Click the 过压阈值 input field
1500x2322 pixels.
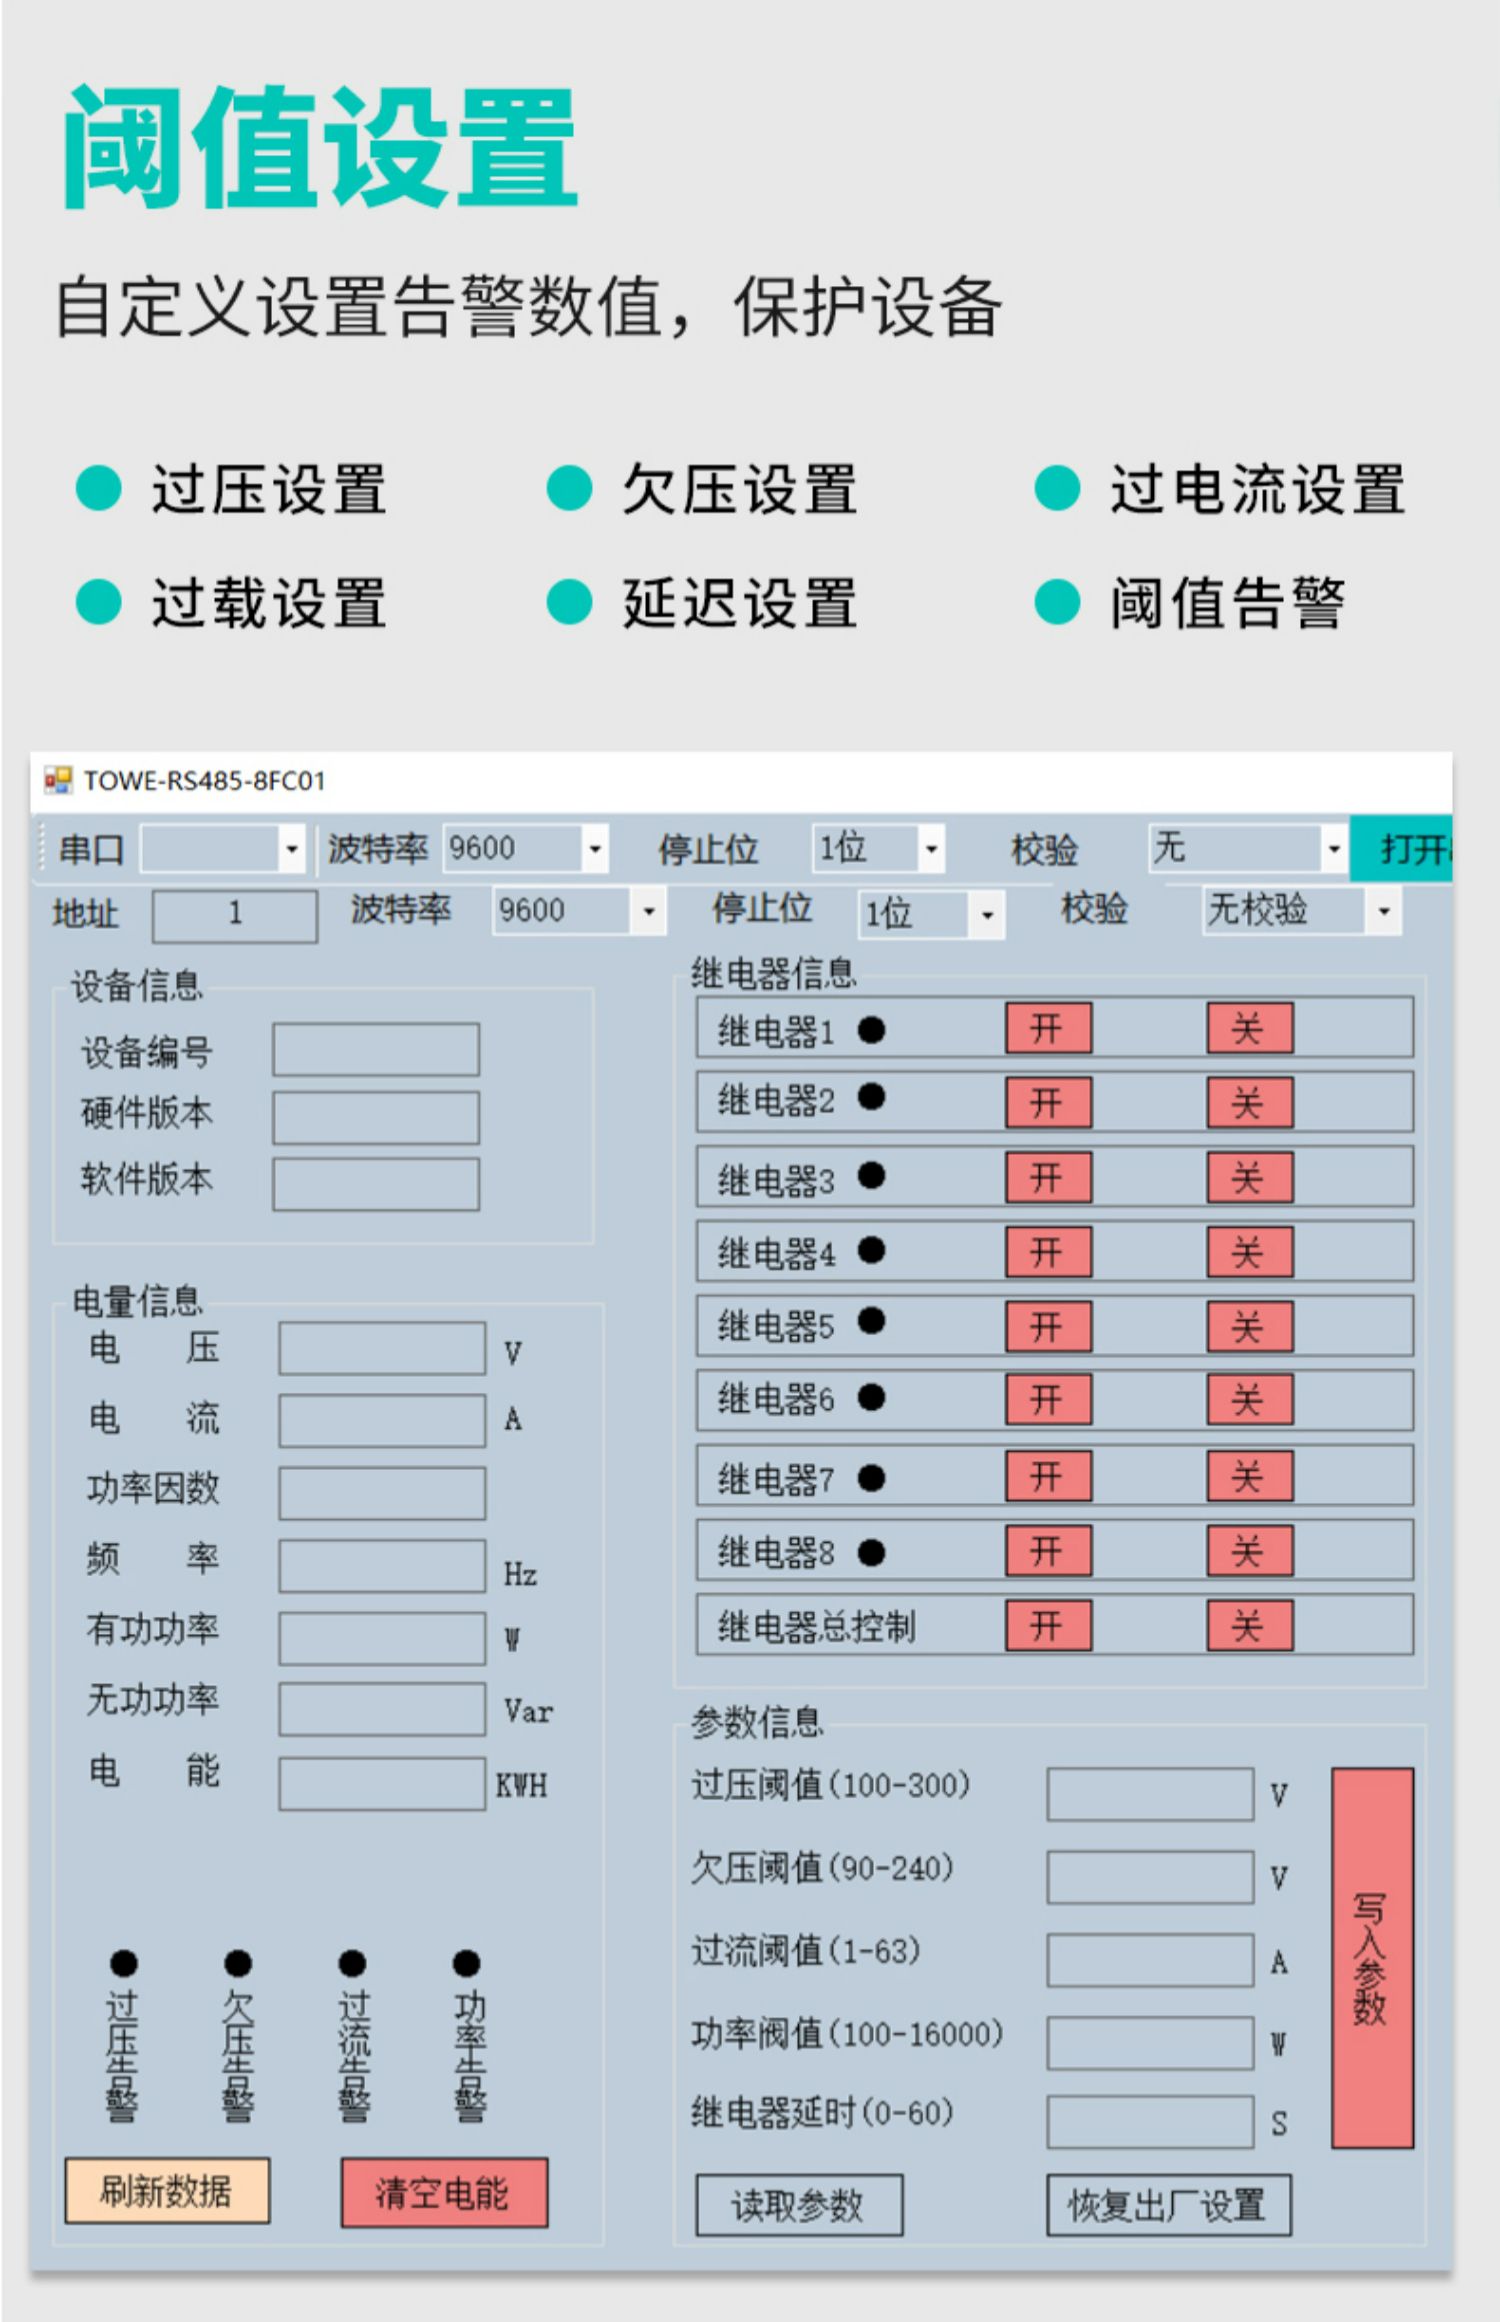(1149, 1794)
